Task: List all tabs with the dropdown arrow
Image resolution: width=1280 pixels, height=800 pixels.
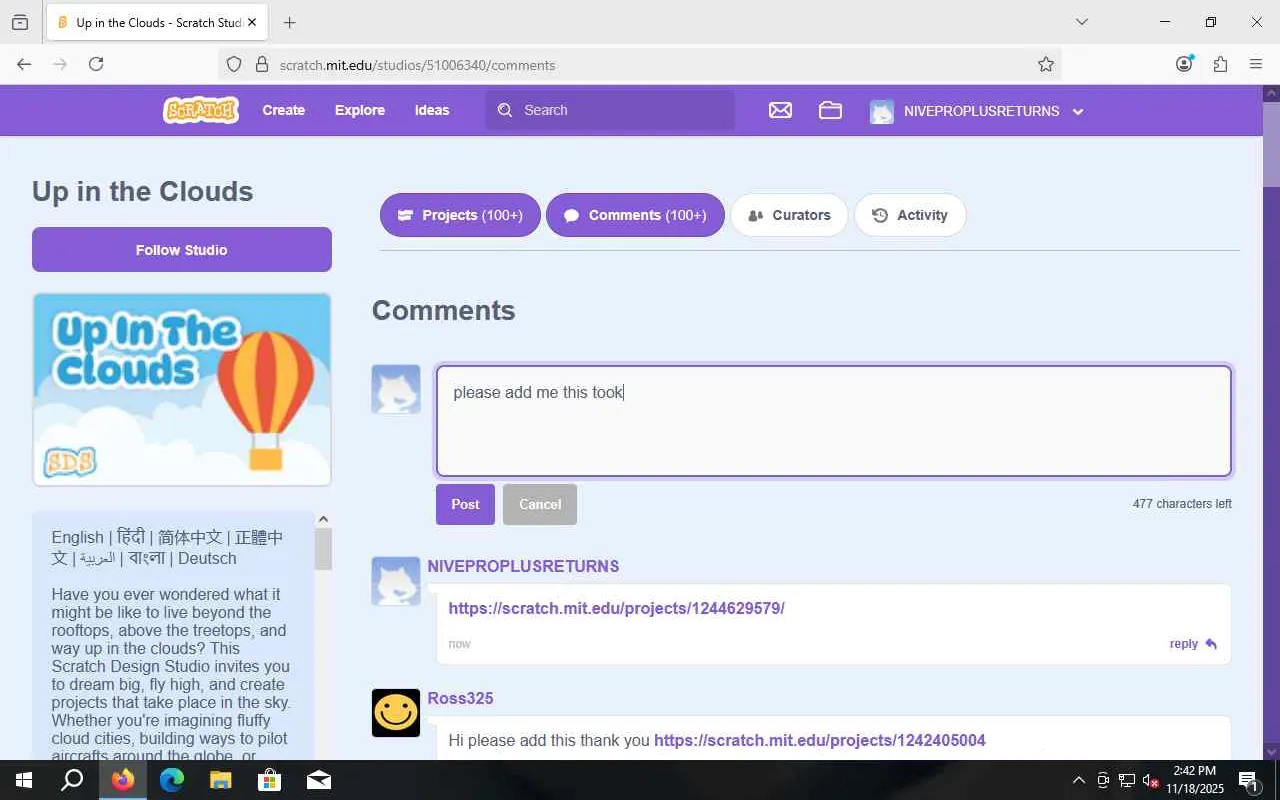Action: (1081, 22)
